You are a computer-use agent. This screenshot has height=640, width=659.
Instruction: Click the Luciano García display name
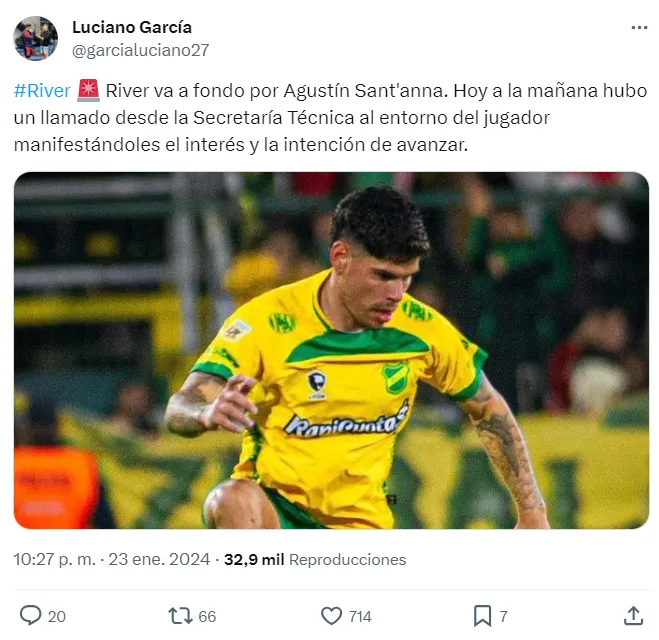pos(132,27)
